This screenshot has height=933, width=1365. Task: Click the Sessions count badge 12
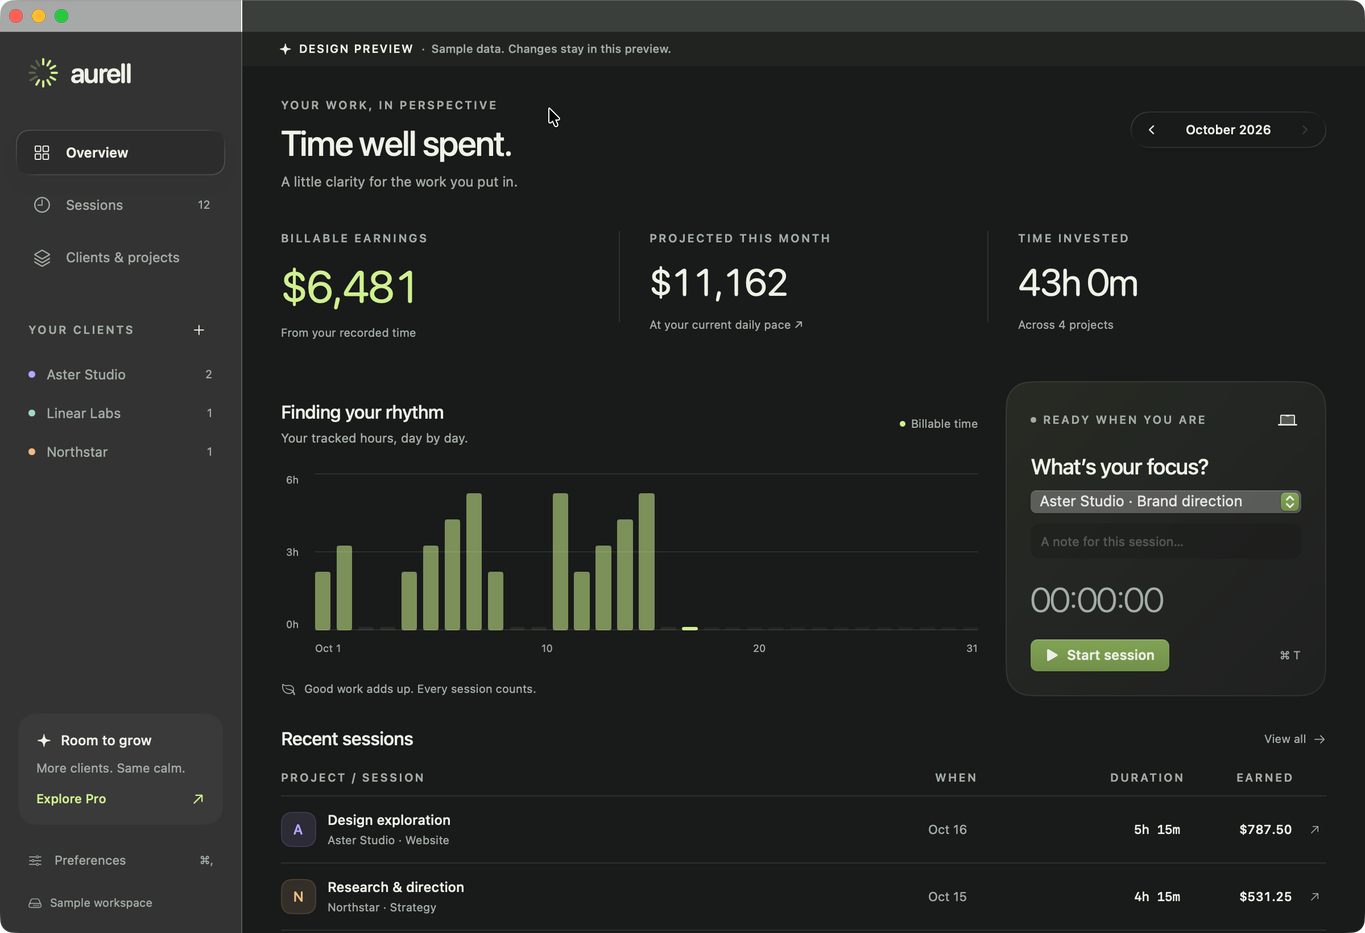204,205
